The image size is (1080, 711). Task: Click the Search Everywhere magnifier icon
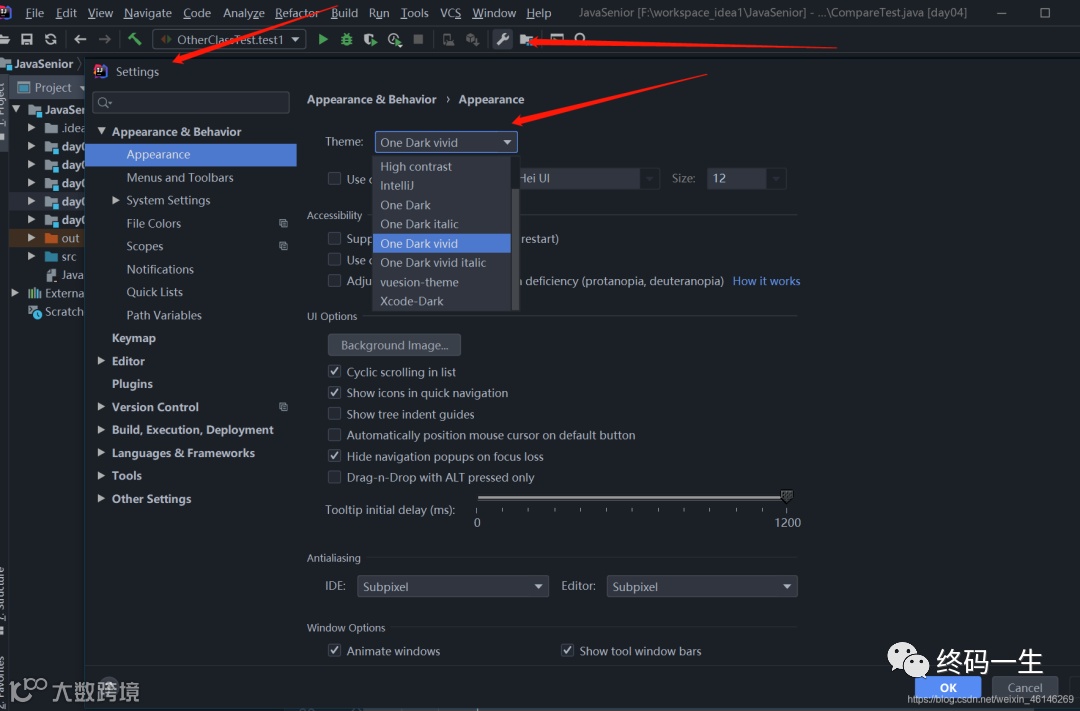(581, 39)
